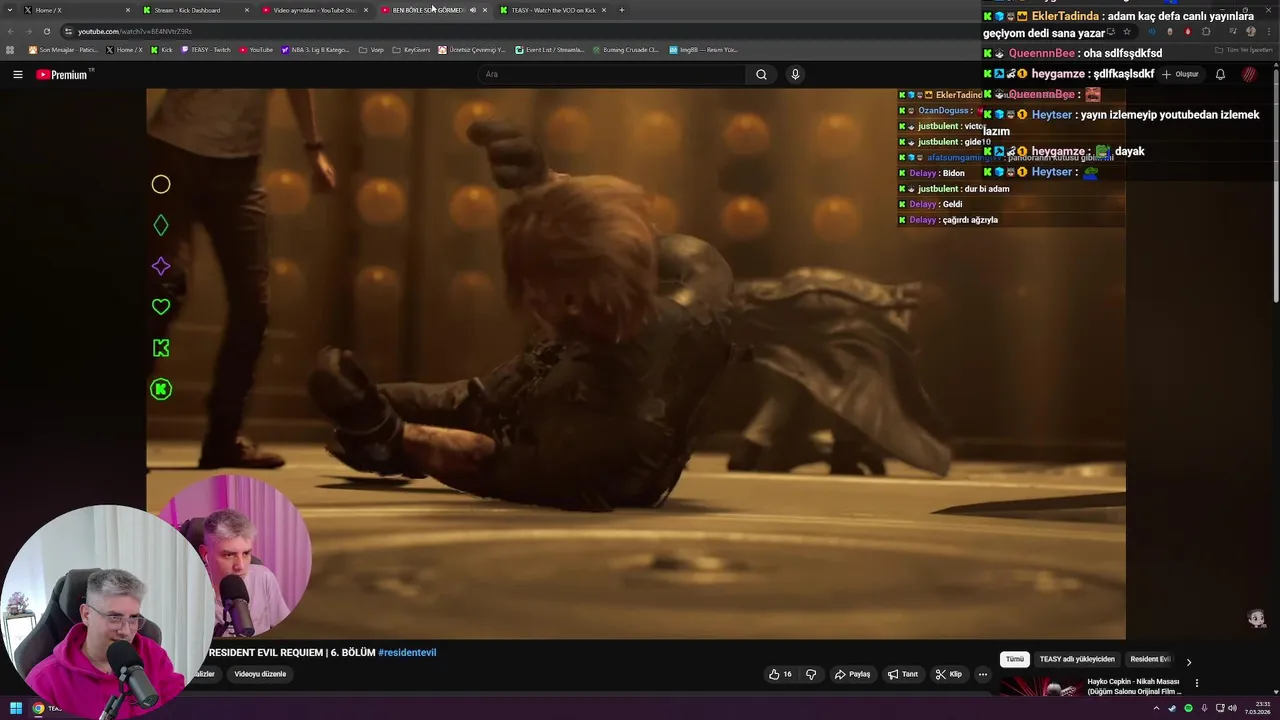The width and height of the screenshot is (1280, 720).
Task: Start voice search with the microphone icon
Action: coord(795,74)
